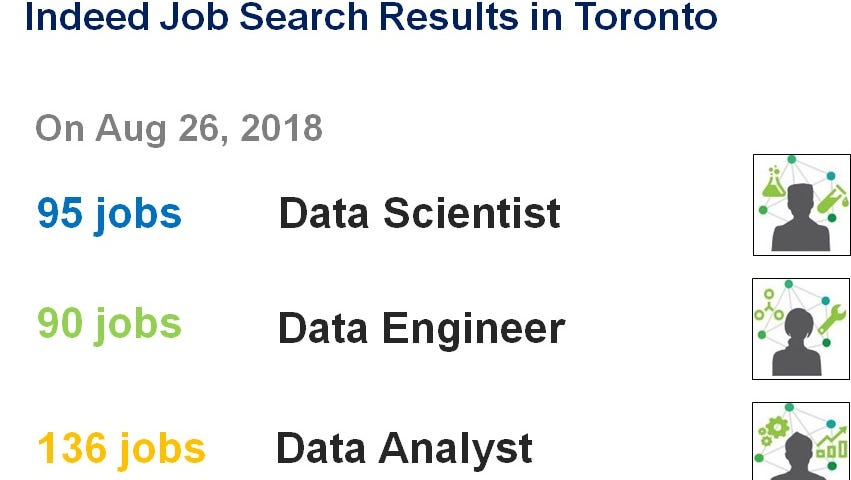The width and height of the screenshot is (851, 480).
Task: Click the Data Analyst person icon
Action: pos(801,441)
